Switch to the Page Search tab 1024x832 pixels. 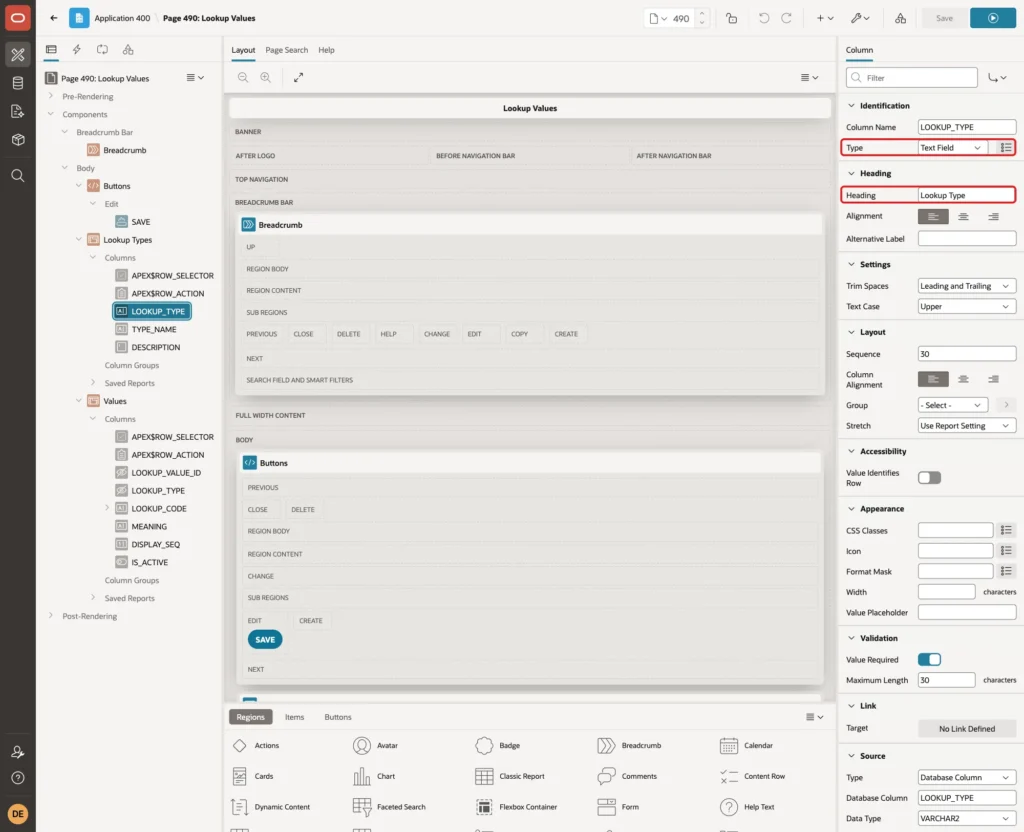pyautogui.click(x=286, y=50)
